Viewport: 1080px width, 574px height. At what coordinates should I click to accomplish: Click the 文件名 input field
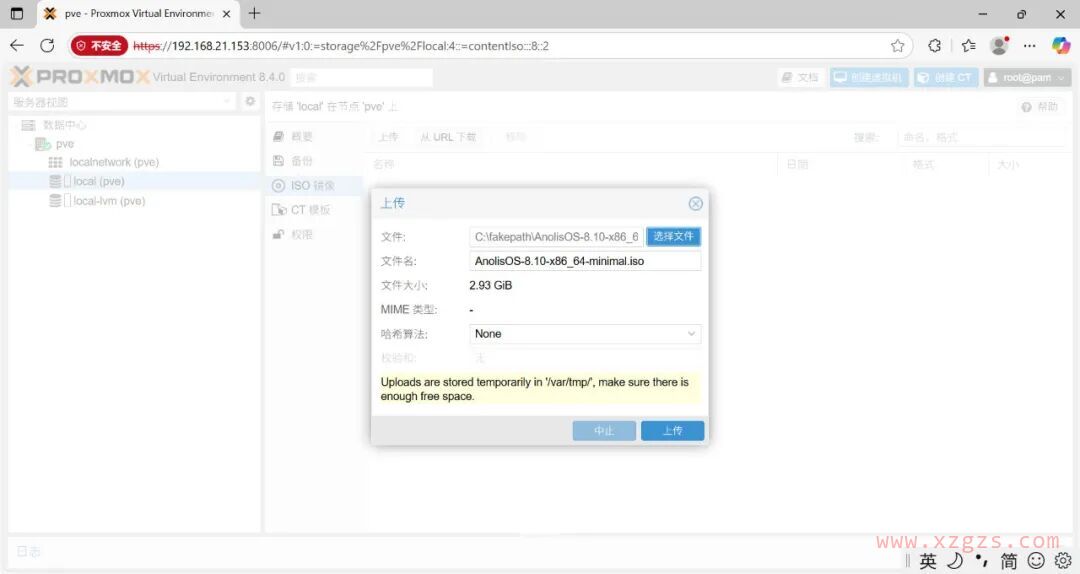585,261
